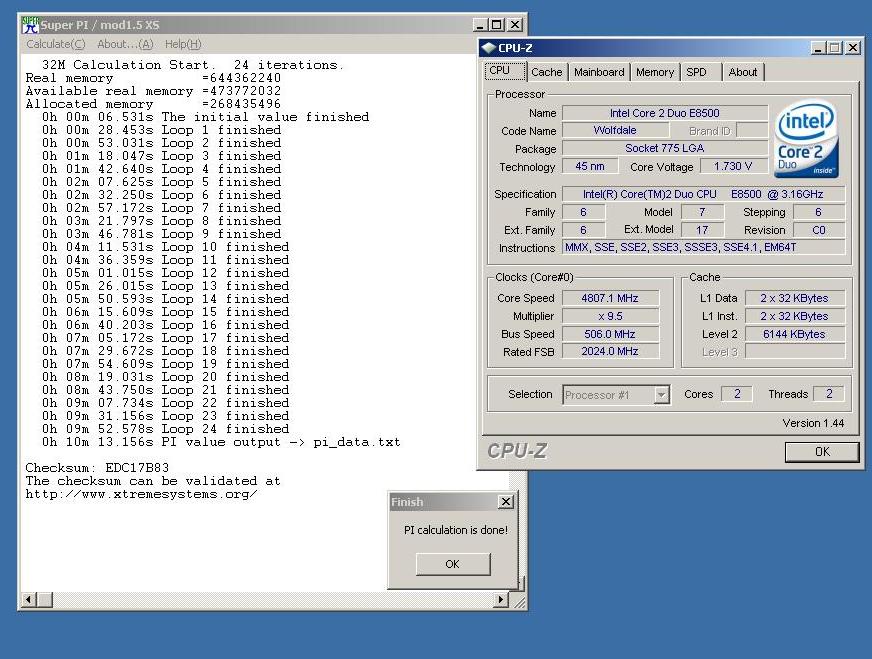The image size is (872, 659).
Task: Click the 'Allocated memory' line in Super PI
Action: point(153,104)
